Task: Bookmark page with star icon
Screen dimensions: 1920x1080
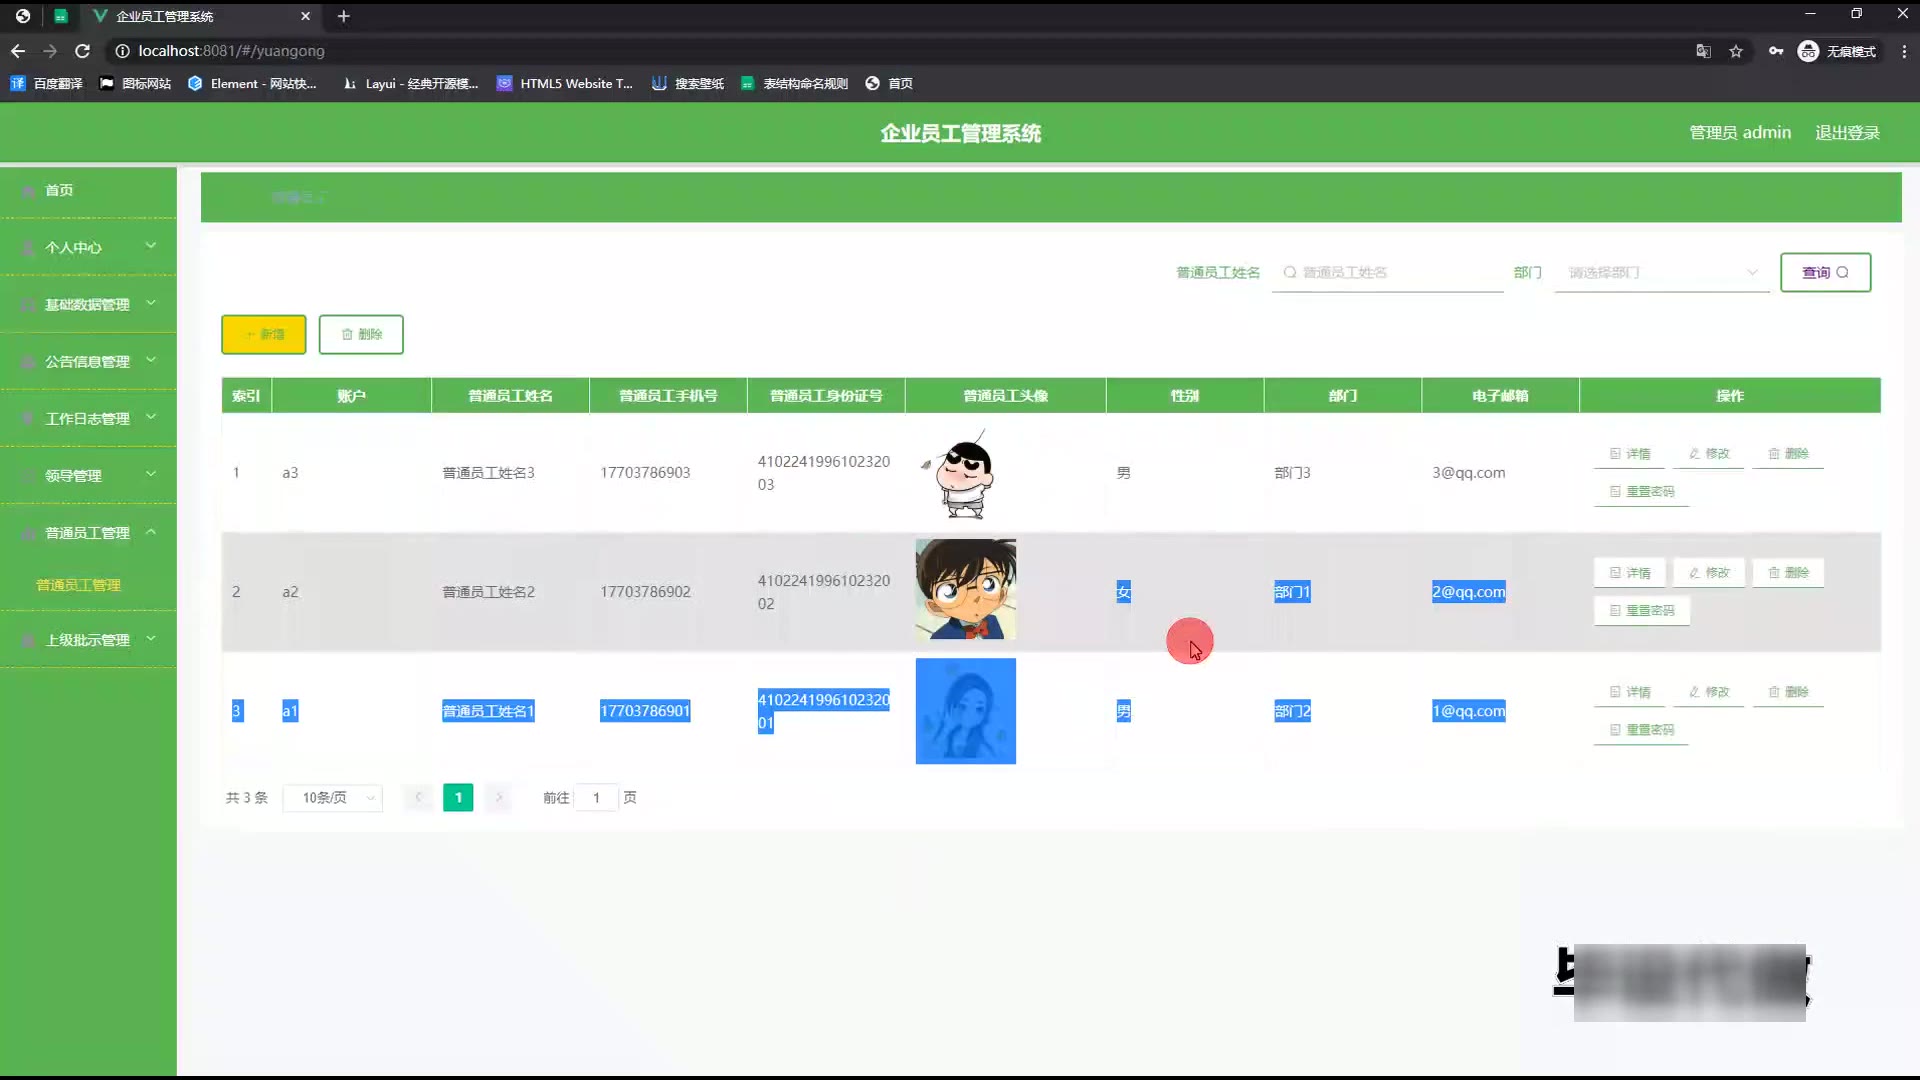Action: click(1736, 51)
